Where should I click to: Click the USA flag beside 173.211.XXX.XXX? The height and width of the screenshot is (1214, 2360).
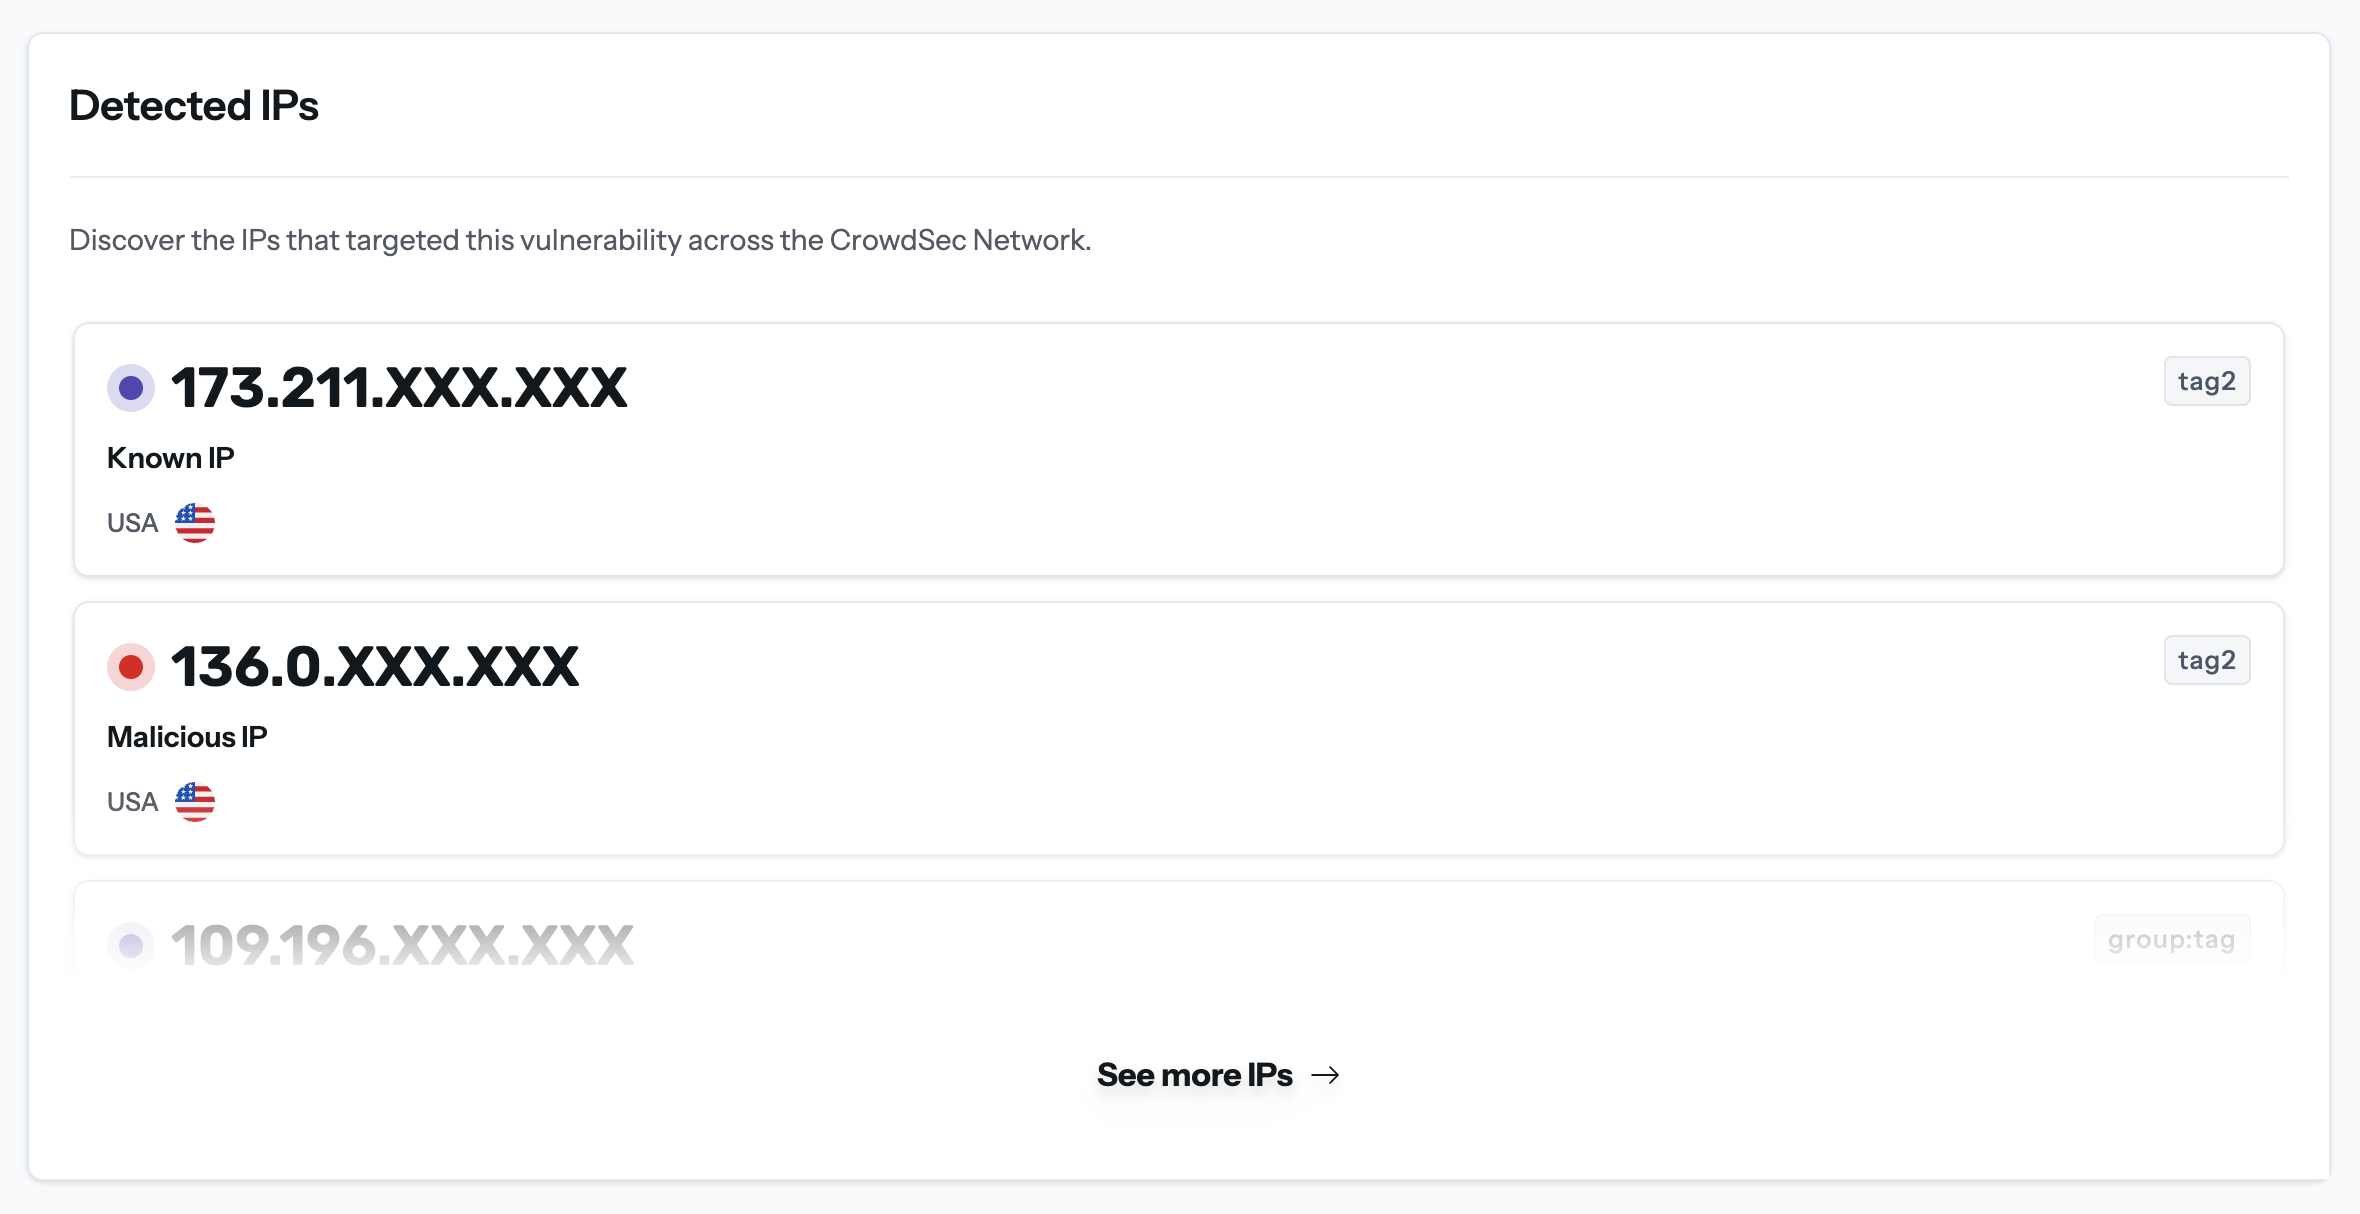pyautogui.click(x=194, y=521)
